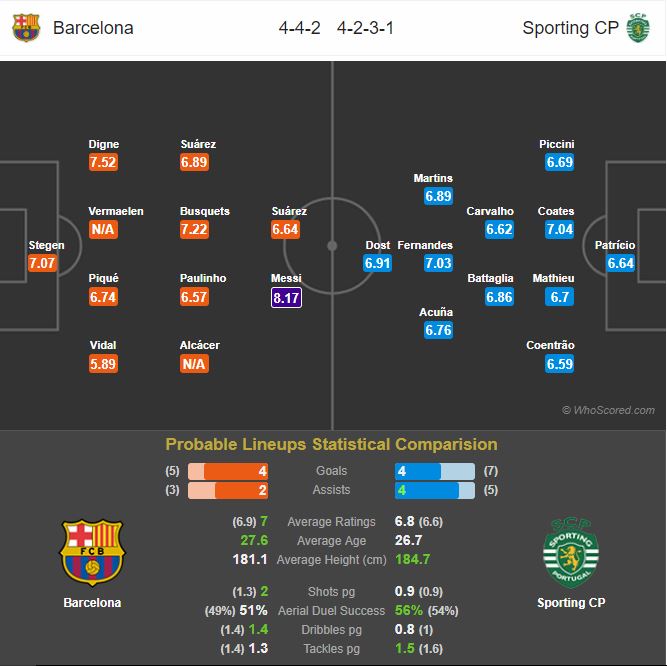Select Messi's purple 8.17 rating badge
This screenshot has width=667, height=666.
pos(286,298)
